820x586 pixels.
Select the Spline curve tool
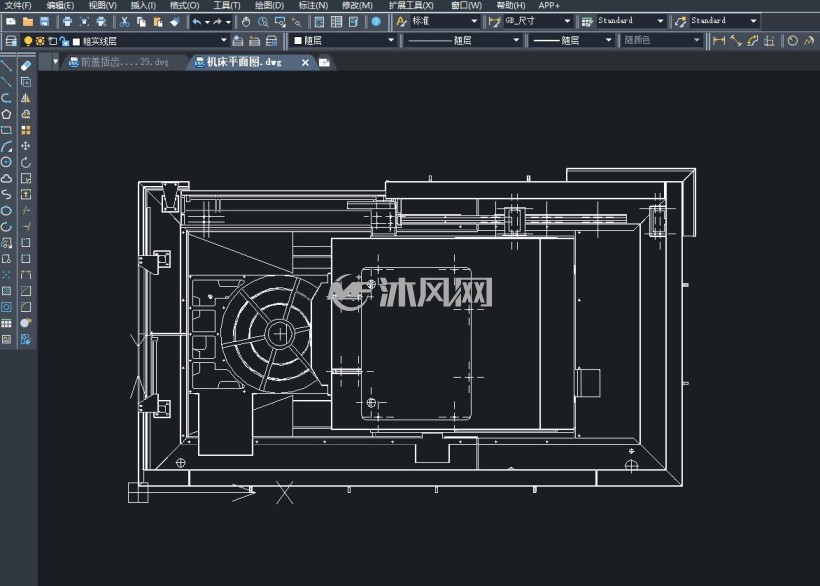[x=6, y=194]
